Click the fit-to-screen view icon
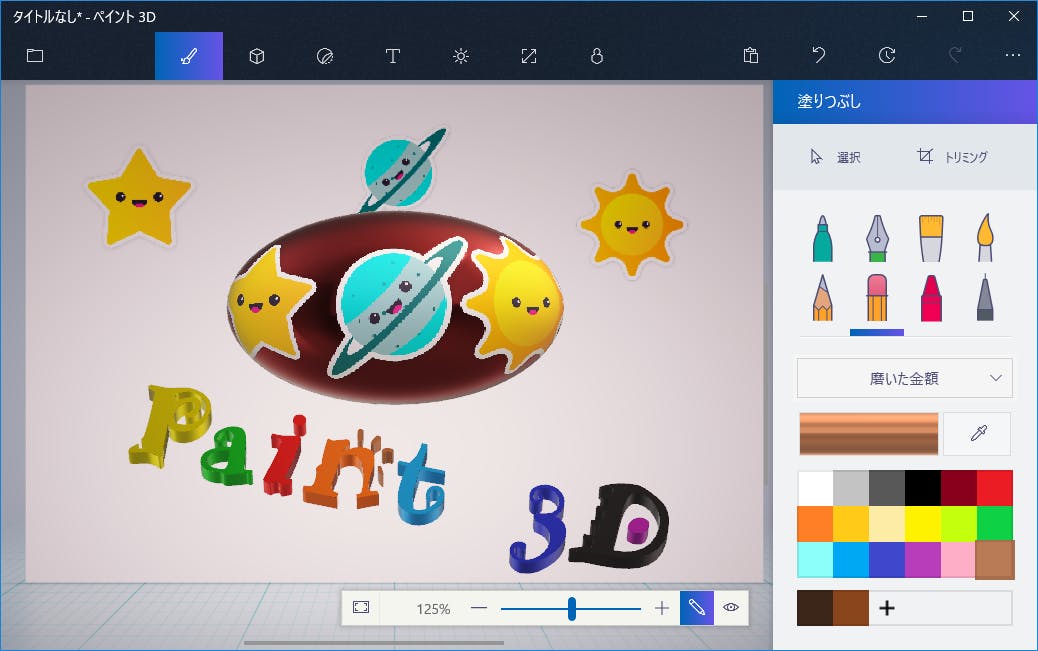This screenshot has width=1038, height=651. pos(361,607)
